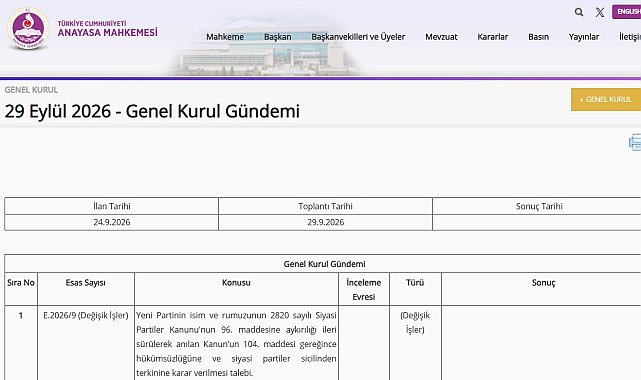Click the printer icon to print

tap(635, 142)
